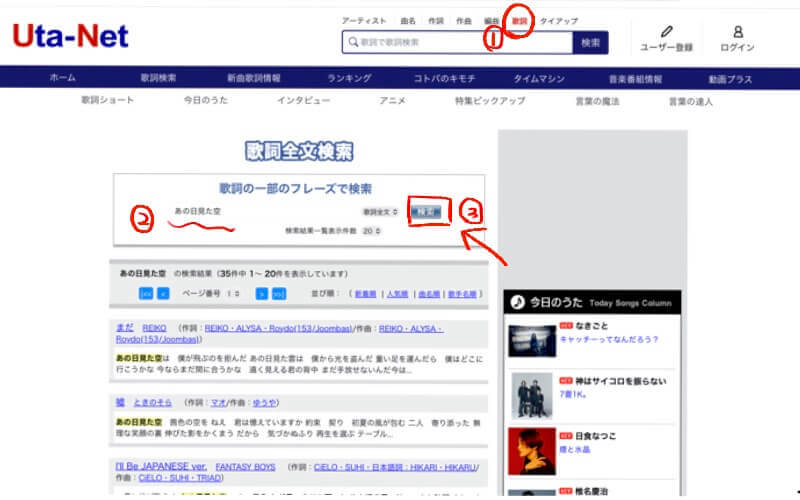Click the music note icon in 今日のうた header

coord(517,302)
